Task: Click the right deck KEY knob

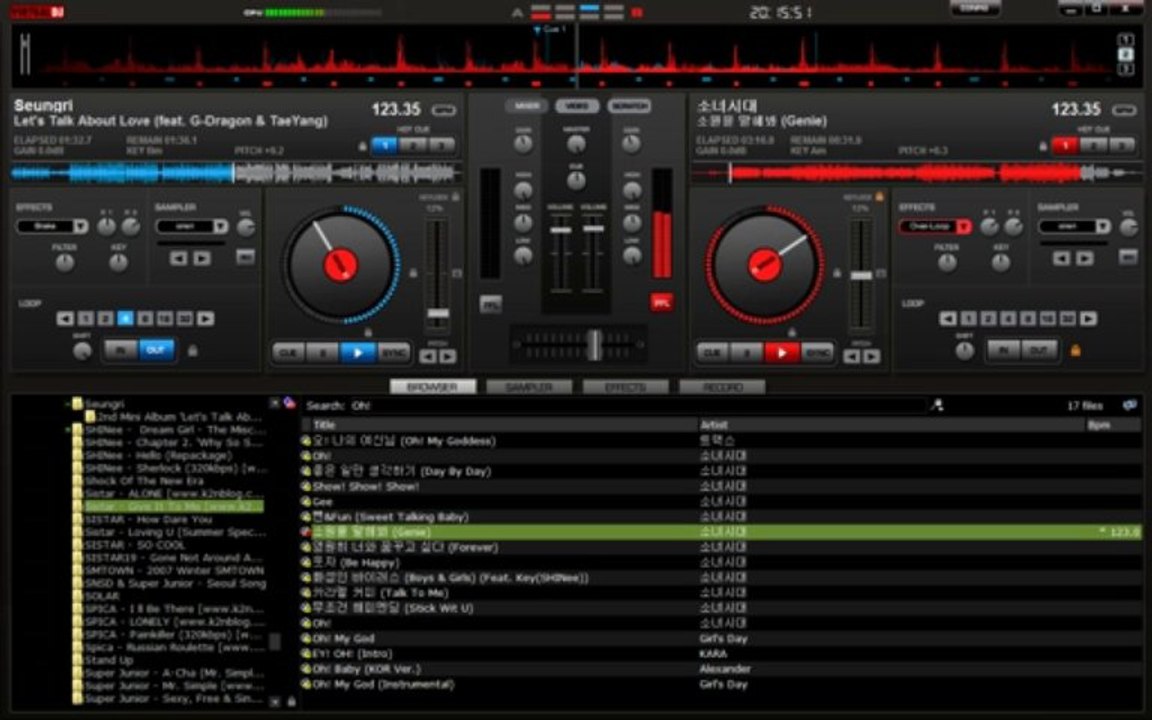Action: click(x=1001, y=263)
